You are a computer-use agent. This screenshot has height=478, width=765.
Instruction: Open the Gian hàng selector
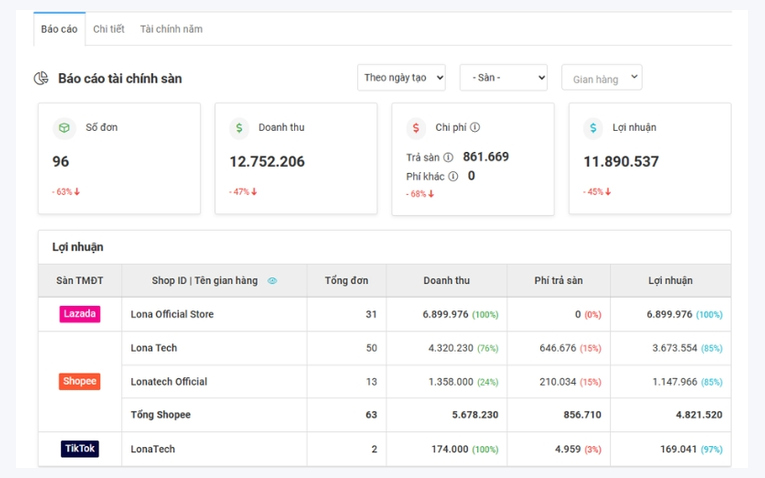[602, 78]
